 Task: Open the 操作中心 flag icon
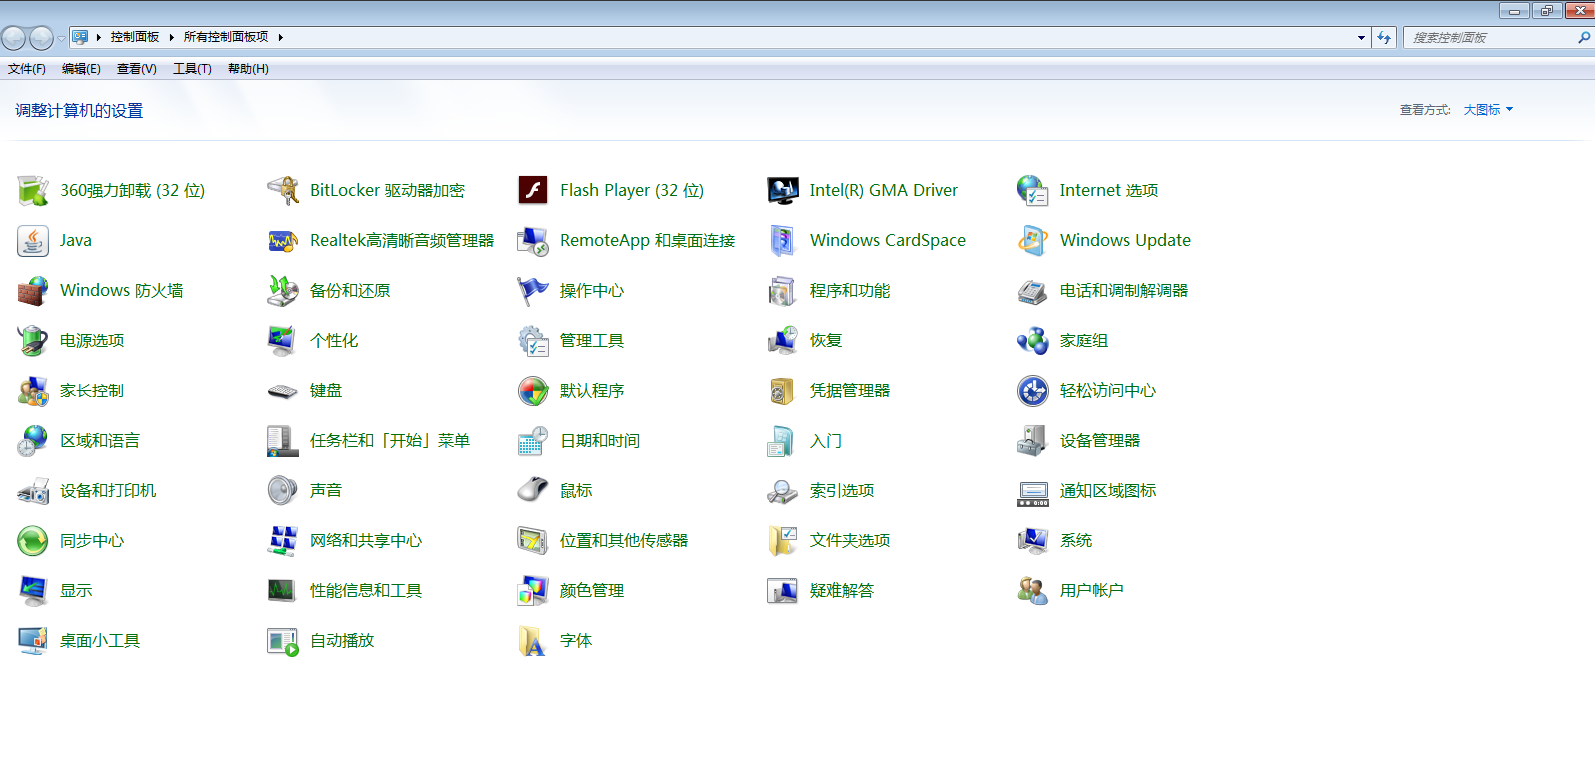pyautogui.click(x=533, y=290)
